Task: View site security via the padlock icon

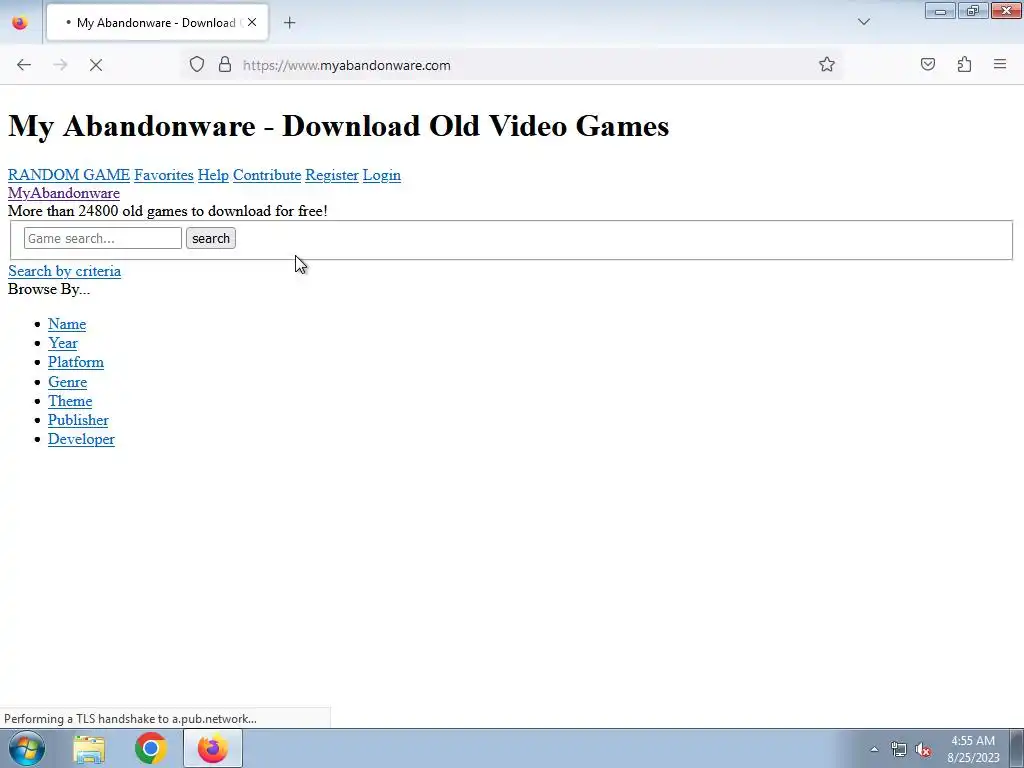Action: [225, 65]
